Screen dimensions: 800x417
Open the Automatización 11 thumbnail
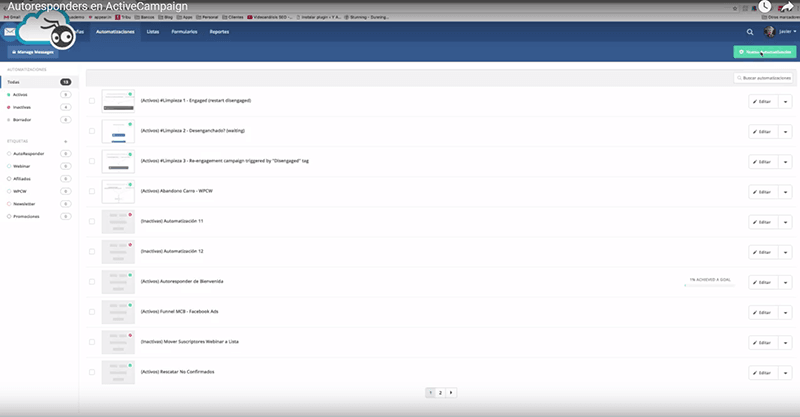pyautogui.click(x=118, y=222)
